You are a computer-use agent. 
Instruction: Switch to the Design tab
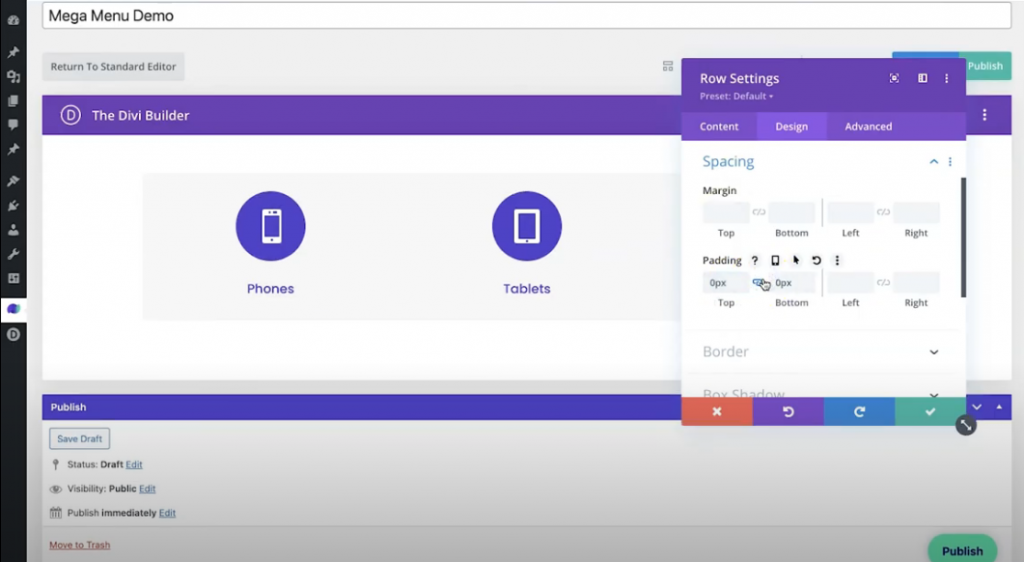point(792,127)
